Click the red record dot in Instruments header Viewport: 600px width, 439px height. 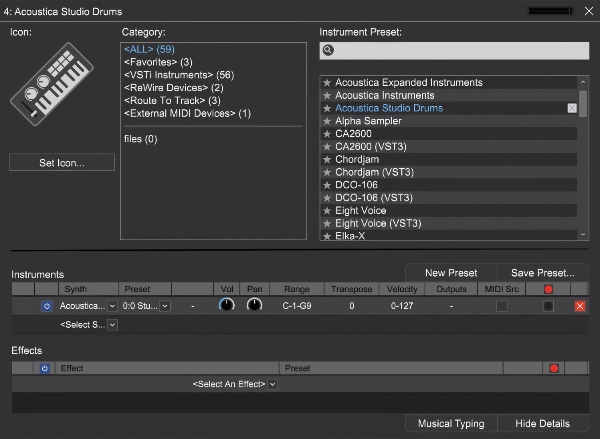coord(548,289)
